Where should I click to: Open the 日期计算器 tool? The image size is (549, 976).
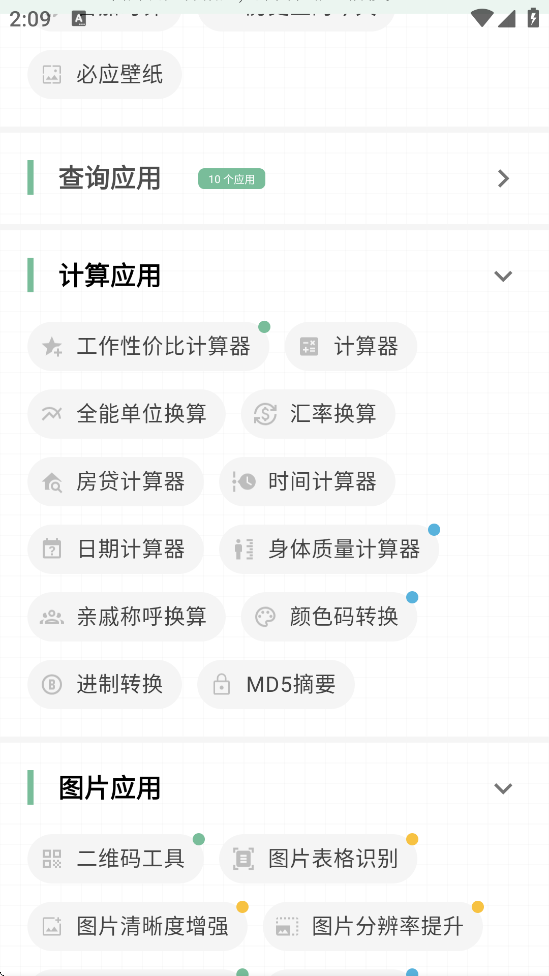(115, 549)
